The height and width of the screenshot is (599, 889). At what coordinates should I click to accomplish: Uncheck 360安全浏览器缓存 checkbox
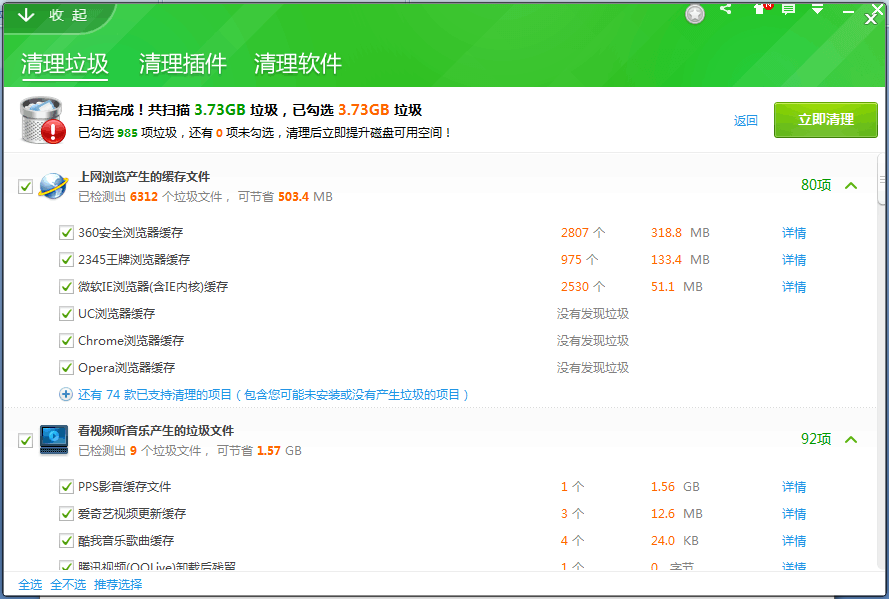coord(67,233)
